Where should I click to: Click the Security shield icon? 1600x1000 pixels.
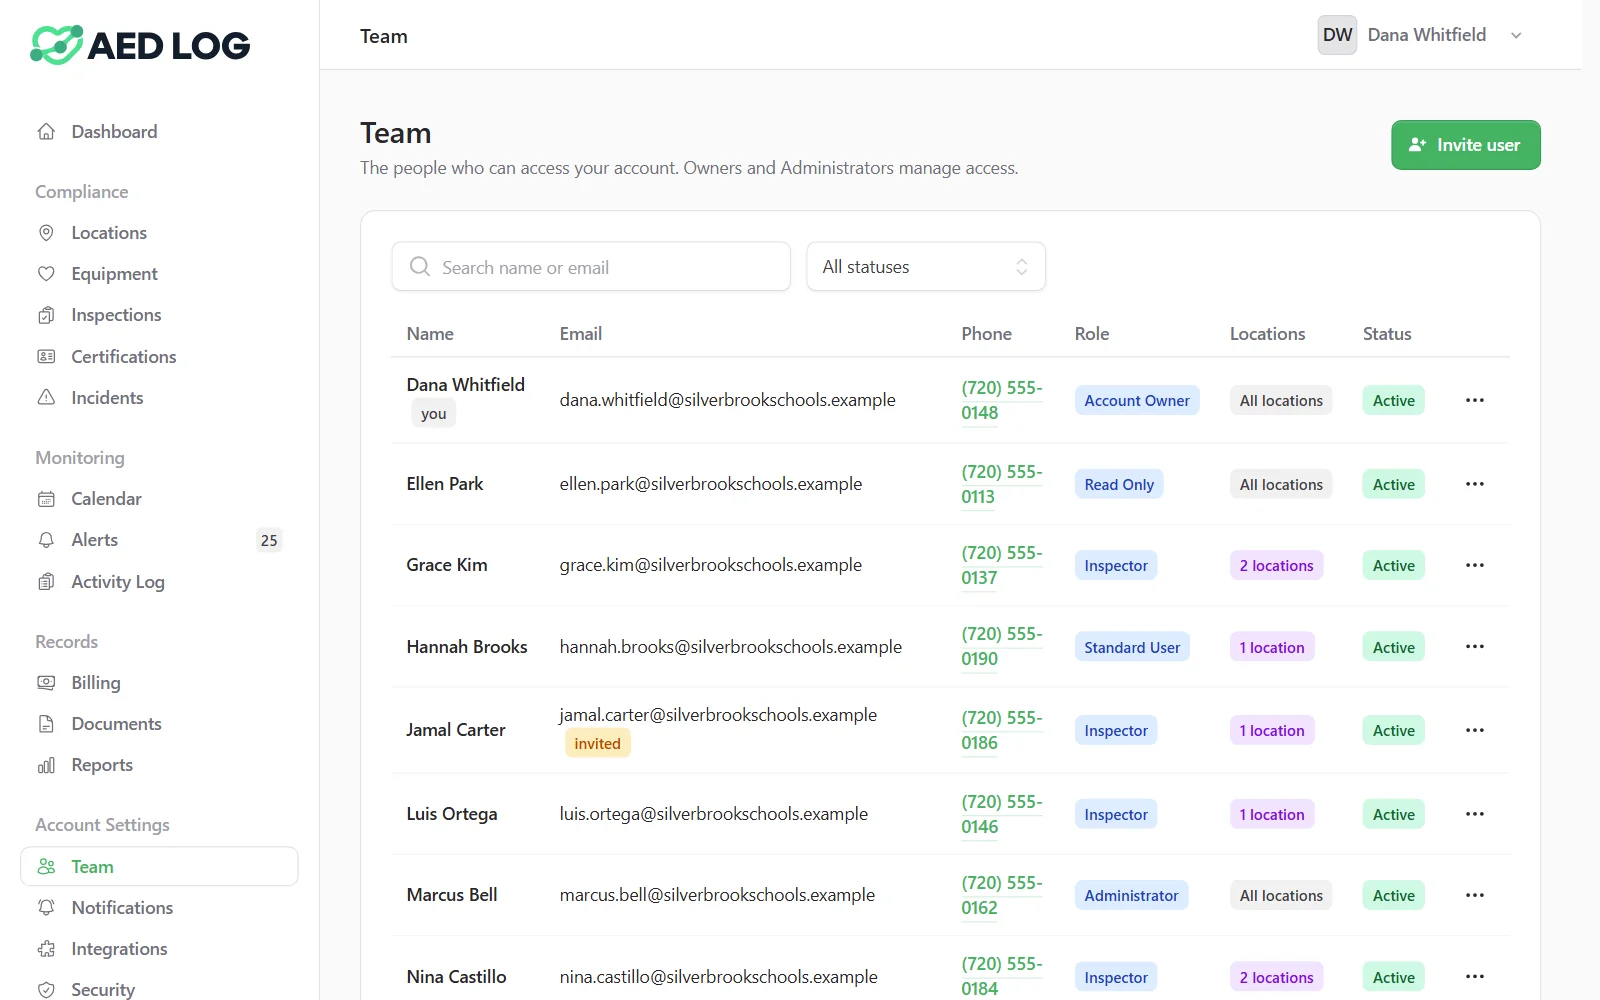(x=46, y=990)
